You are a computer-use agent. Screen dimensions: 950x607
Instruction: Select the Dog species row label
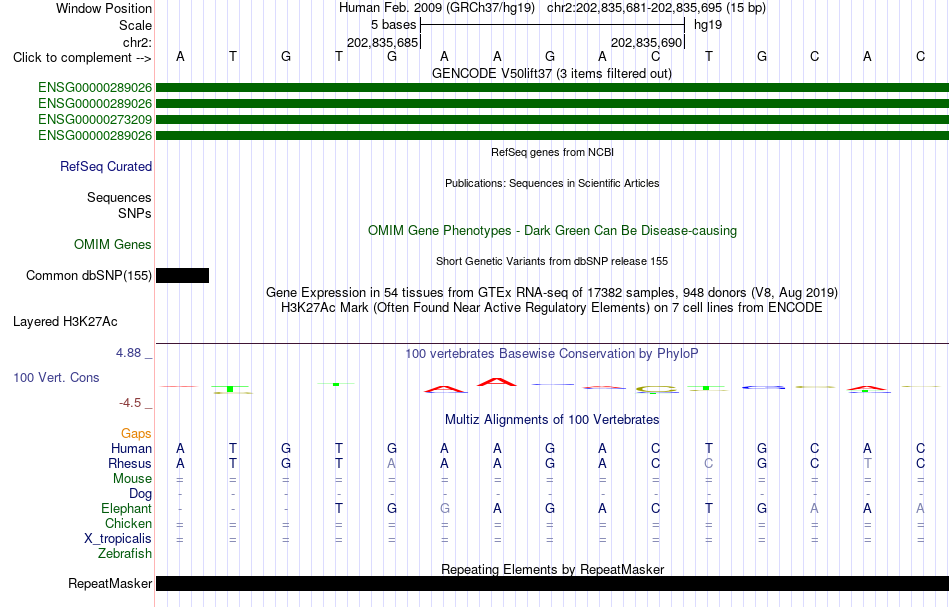tap(141, 494)
